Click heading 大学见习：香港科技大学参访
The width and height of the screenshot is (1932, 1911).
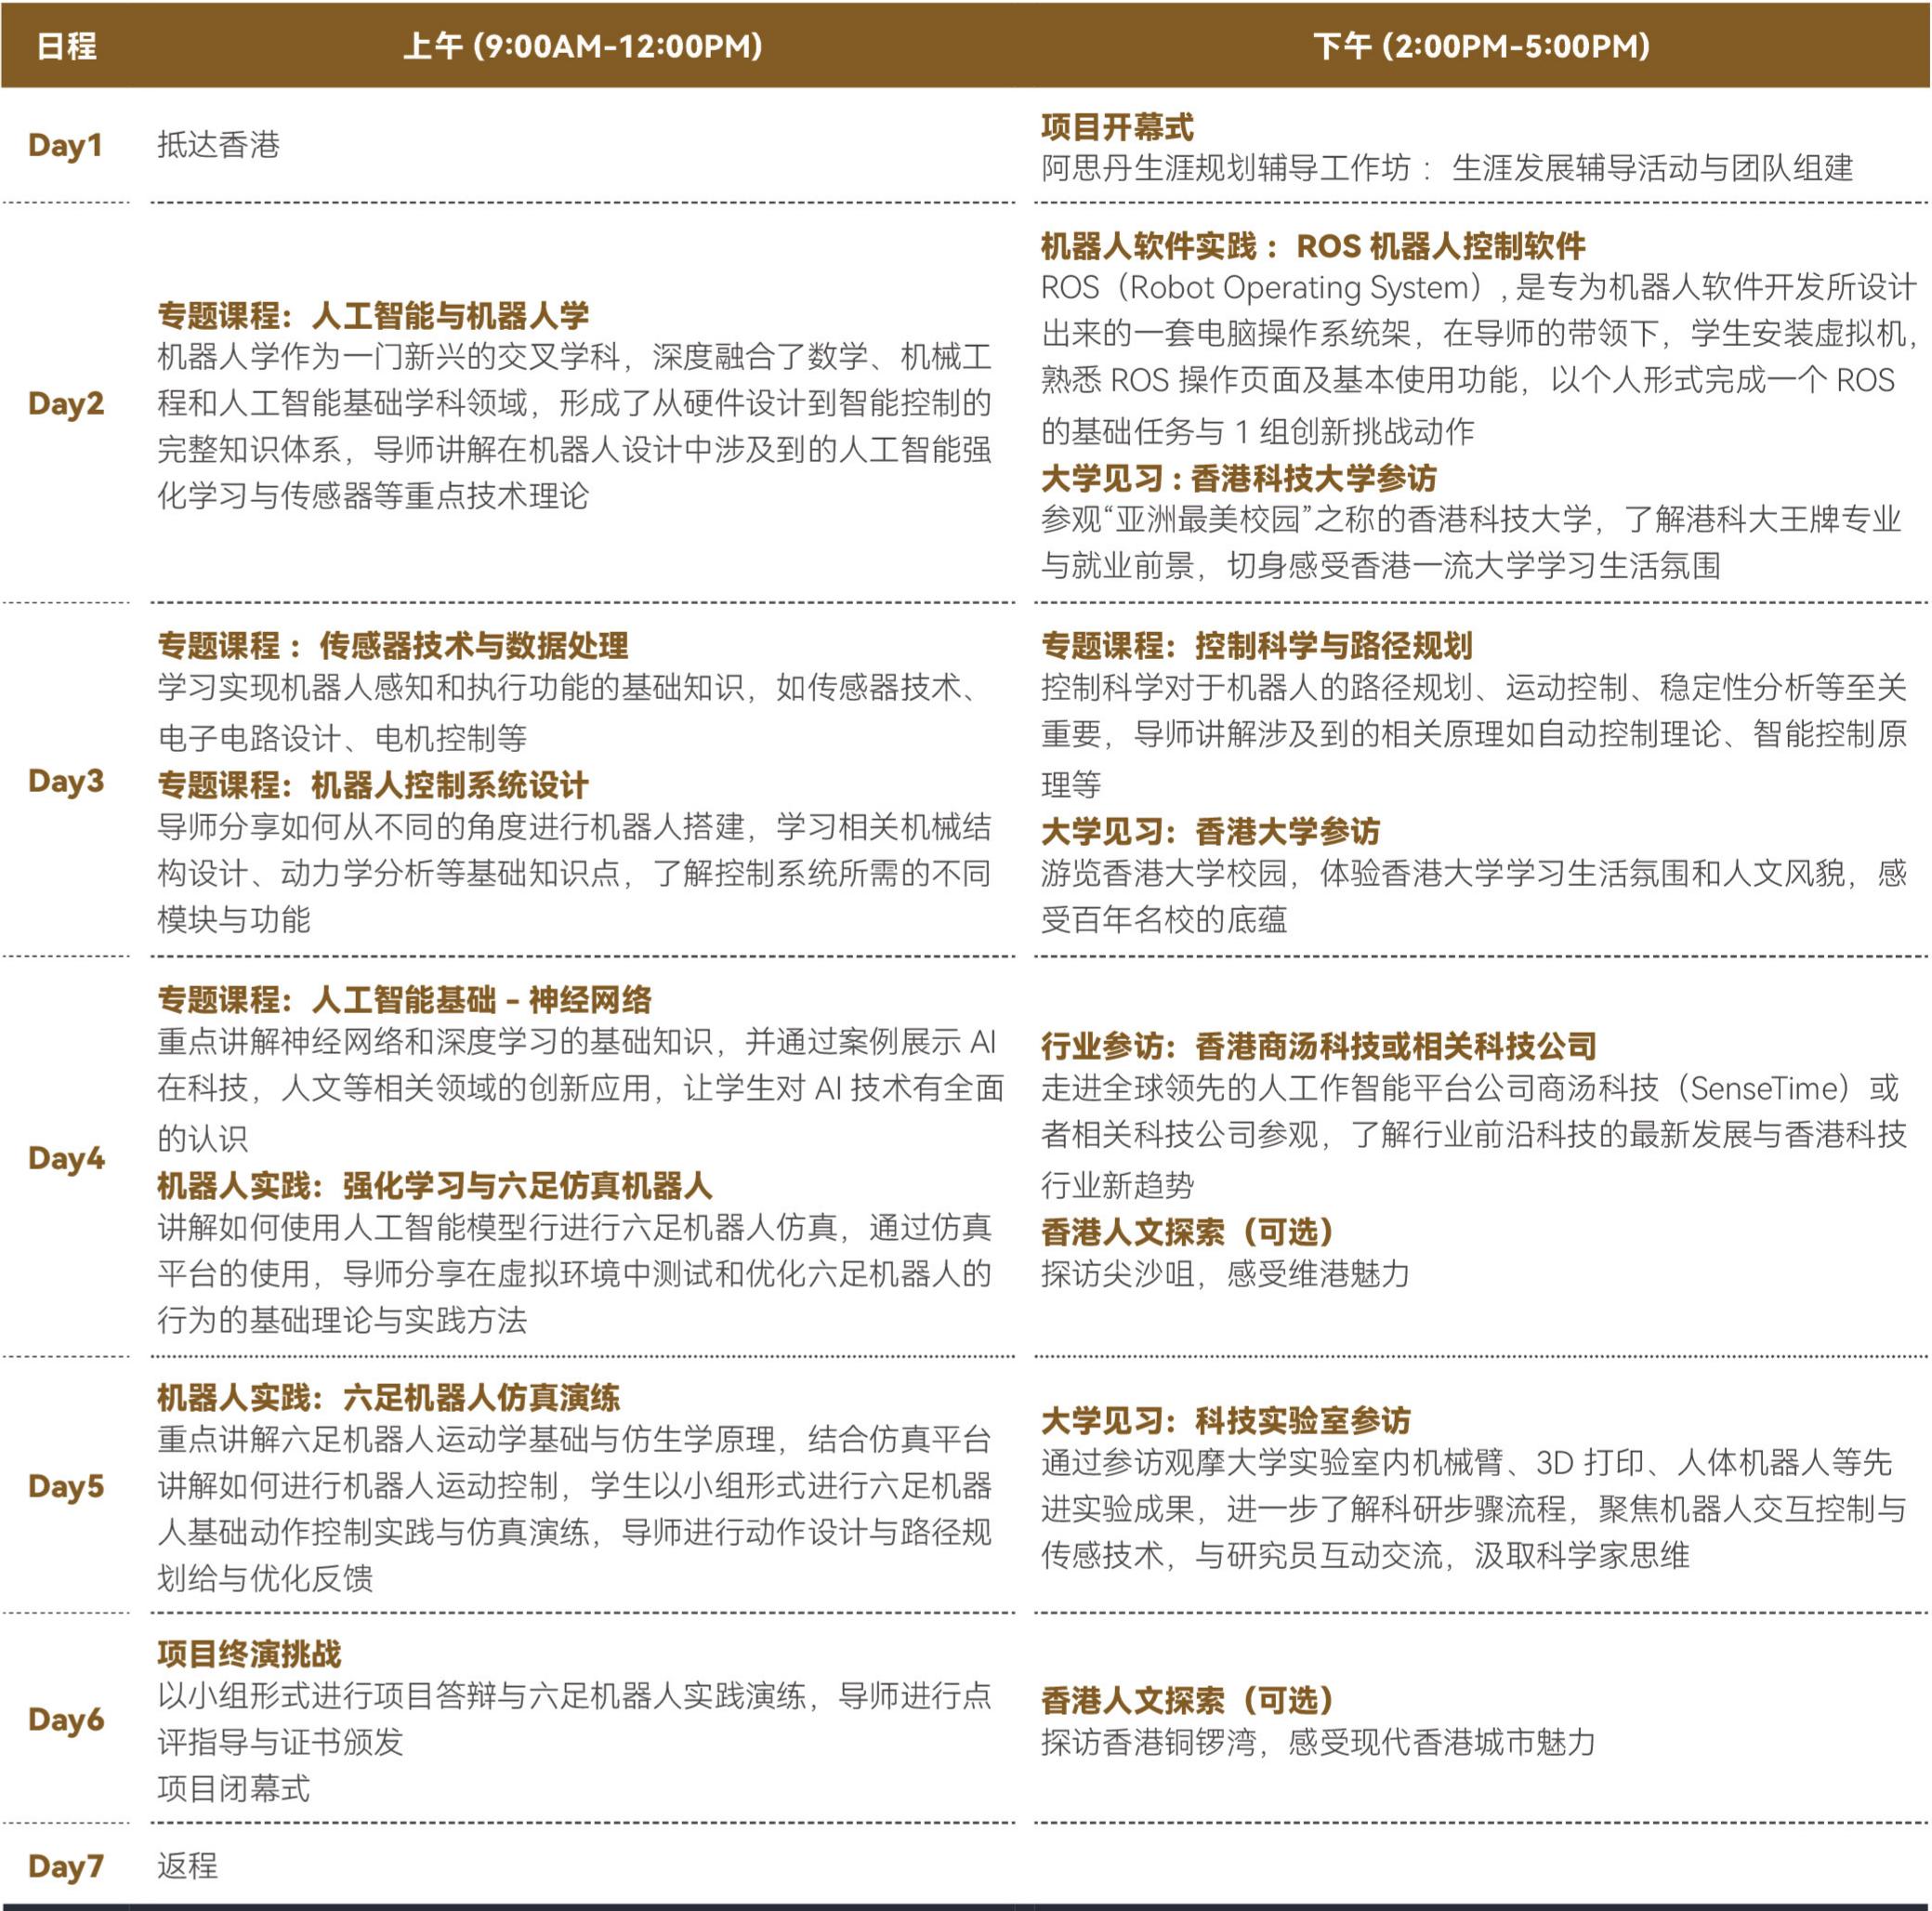click(x=1238, y=478)
